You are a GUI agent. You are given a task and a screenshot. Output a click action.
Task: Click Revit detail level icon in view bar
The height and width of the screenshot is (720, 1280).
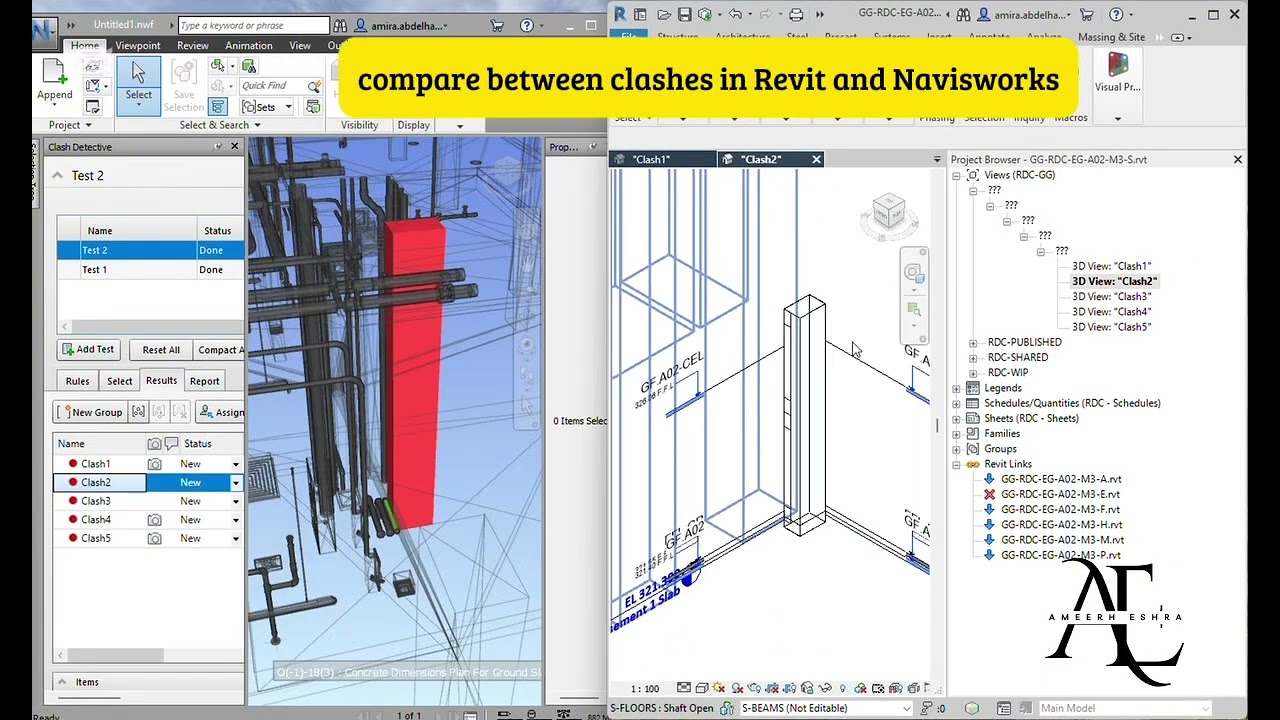pyautogui.click(x=684, y=688)
